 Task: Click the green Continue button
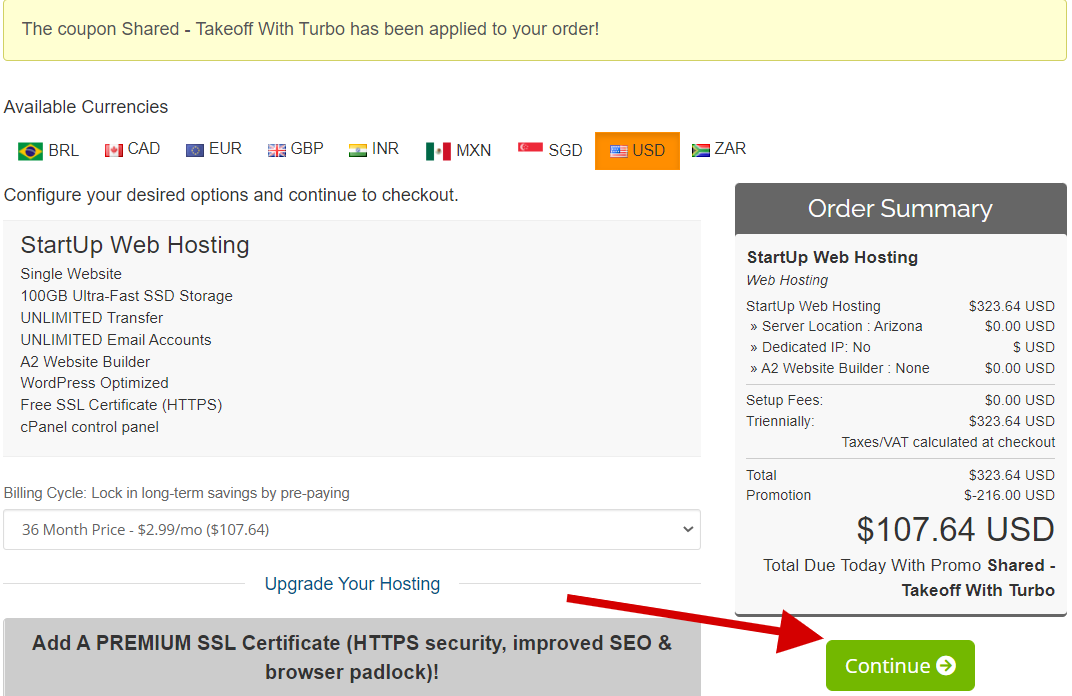(900, 665)
